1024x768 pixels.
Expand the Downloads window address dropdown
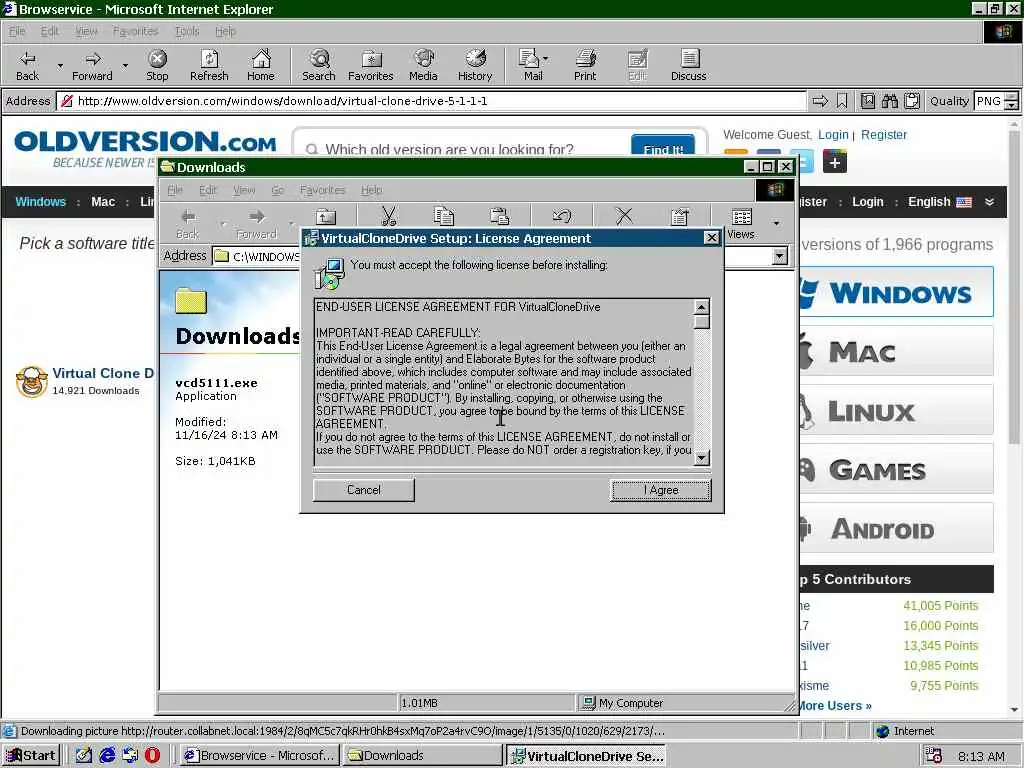coord(780,256)
